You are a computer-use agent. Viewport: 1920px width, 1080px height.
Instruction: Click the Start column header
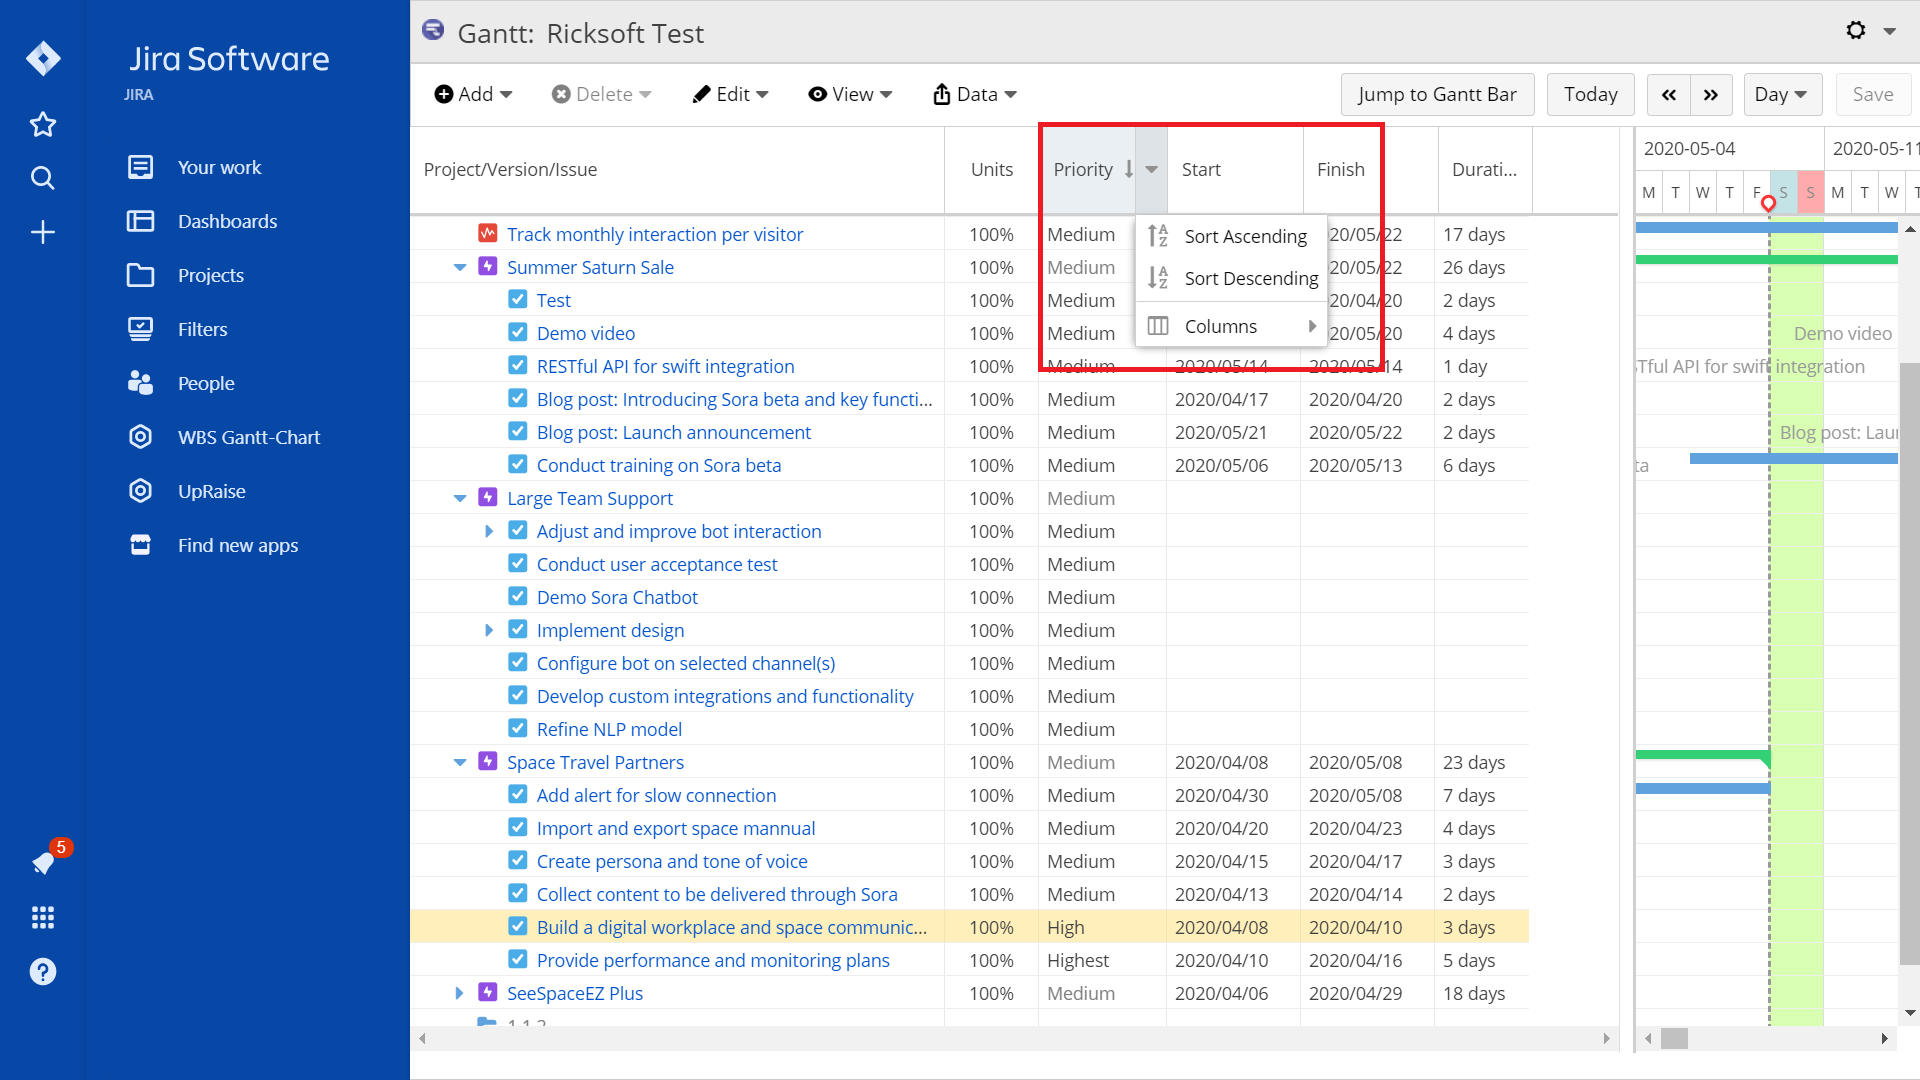(1234, 169)
